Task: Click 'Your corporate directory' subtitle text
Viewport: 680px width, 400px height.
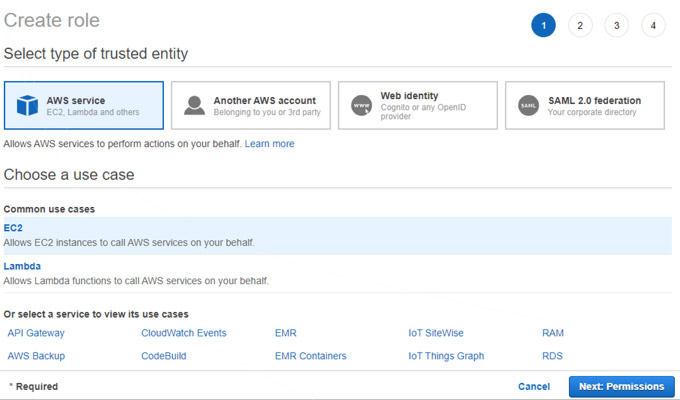Action: [x=592, y=112]
